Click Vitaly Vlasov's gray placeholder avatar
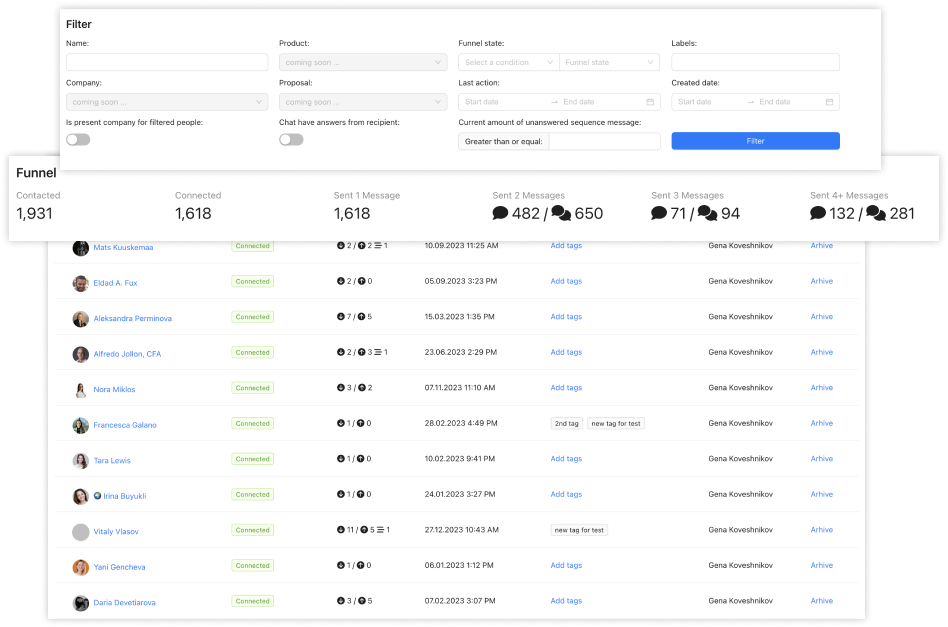Viewport: 948px width, 627px height. point(80,532)
